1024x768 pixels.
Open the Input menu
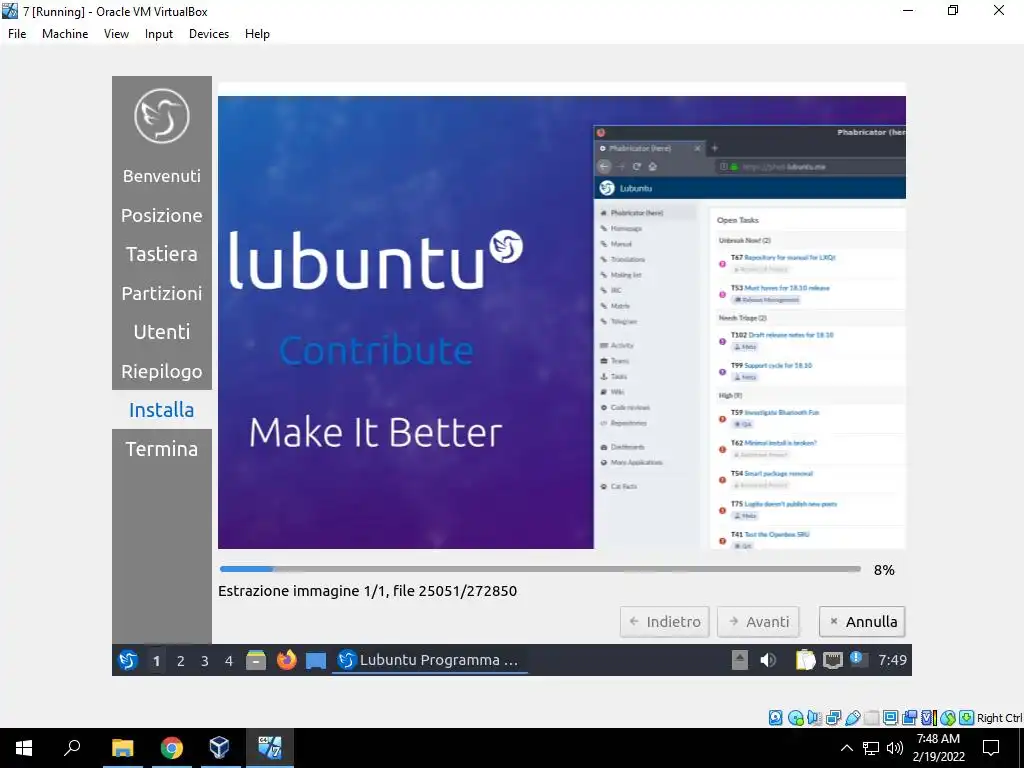tap(159, 34)
